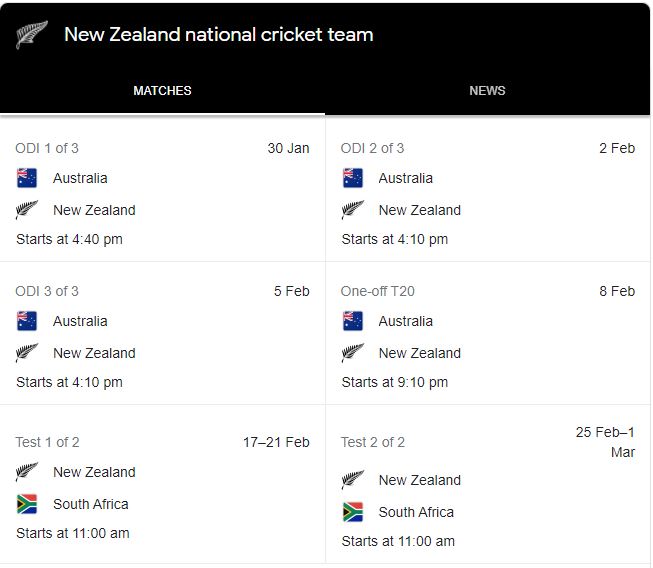Click the silver fern logo in the header

(32, 35)
